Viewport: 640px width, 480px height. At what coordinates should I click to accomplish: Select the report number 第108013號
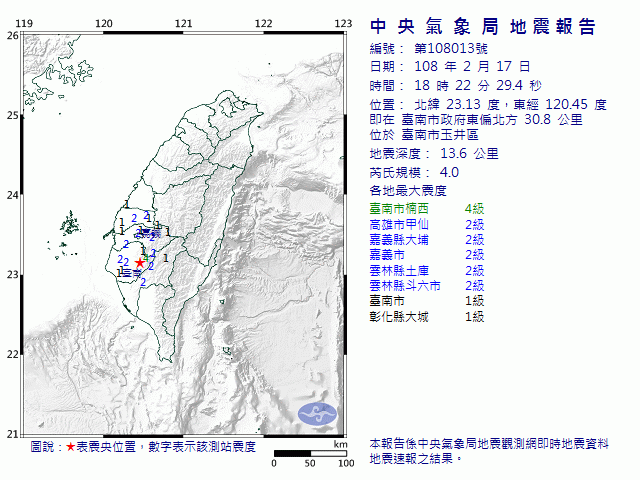pos(451,49)
